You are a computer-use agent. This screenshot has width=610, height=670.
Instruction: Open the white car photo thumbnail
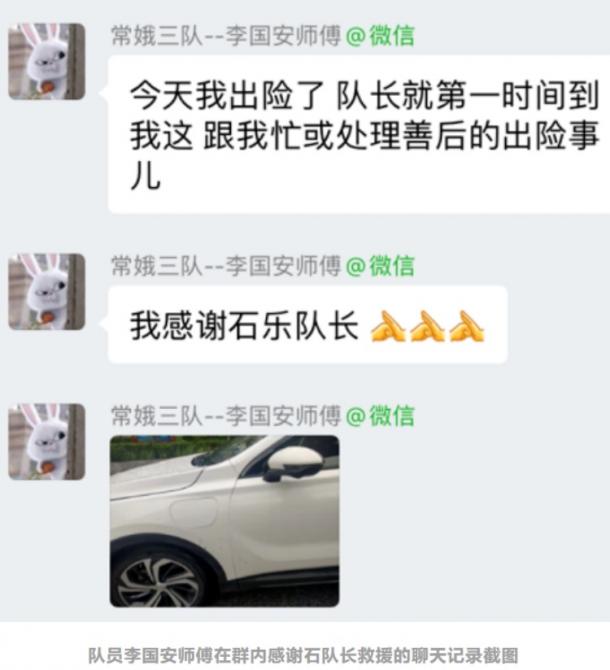[225, 521]
